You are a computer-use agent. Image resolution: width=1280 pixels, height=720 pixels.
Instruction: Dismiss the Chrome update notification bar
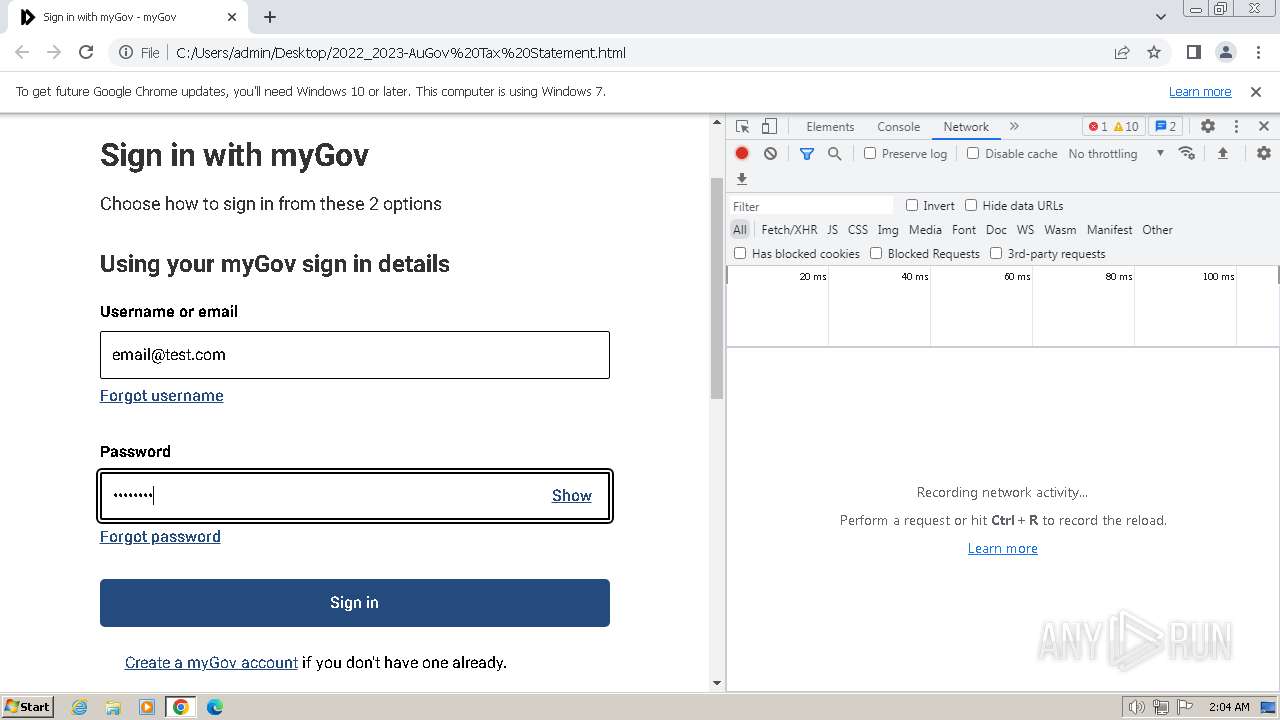click(1256, 91)
